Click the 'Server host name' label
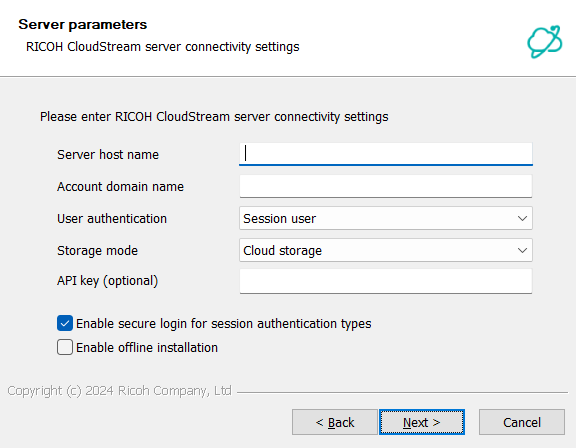 [108, 155]
